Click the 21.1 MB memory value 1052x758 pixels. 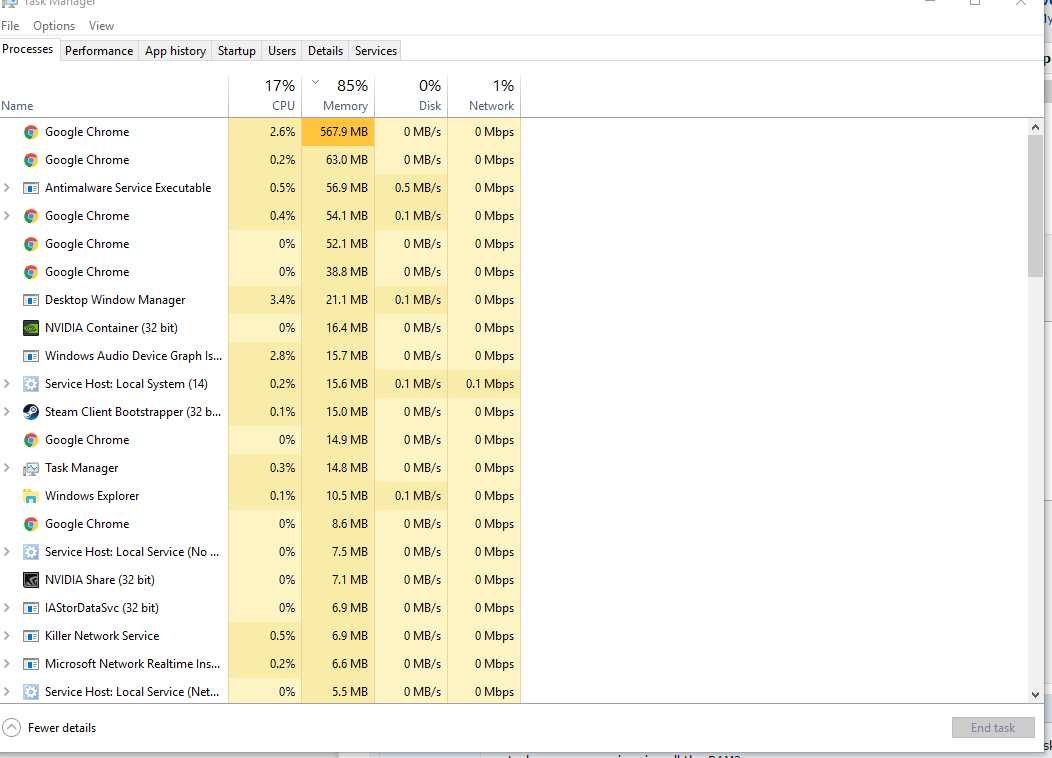pos(347,300)
